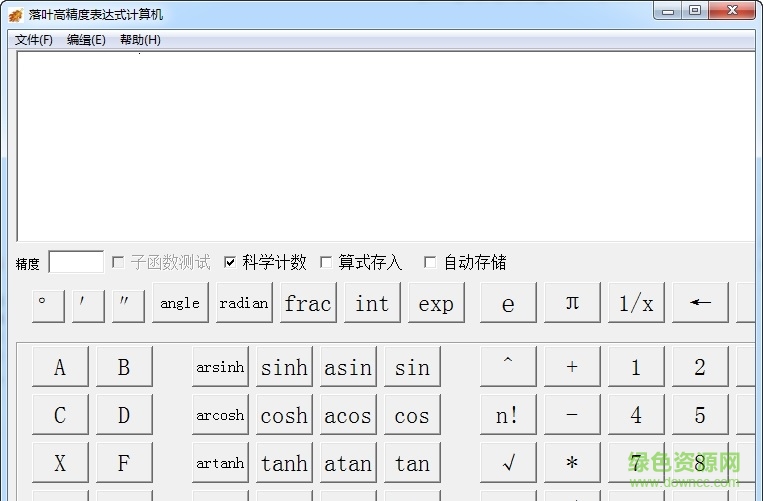This screenshot has width=763, height=501.
Task: Focus the 精度 precision input box
Action: [76, 262]
